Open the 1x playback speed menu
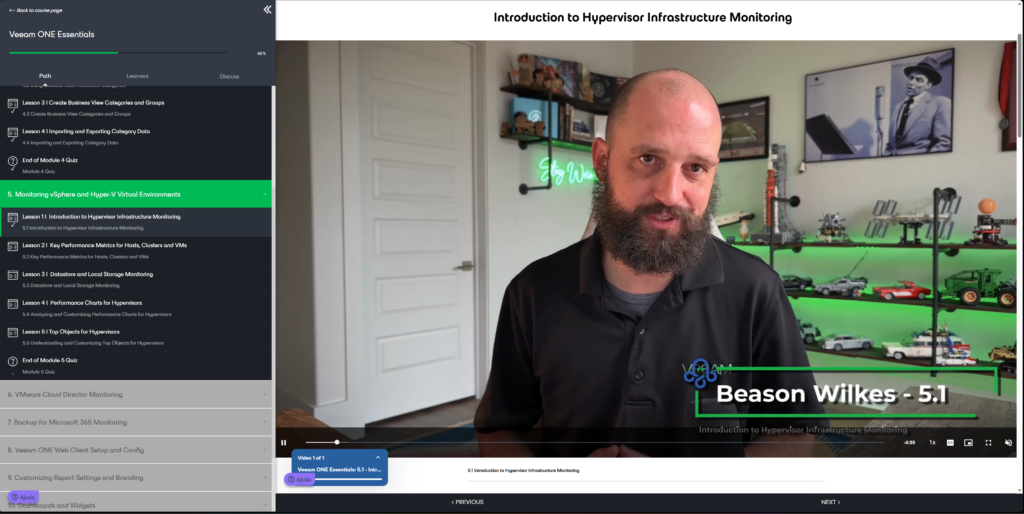Screen dimensions: 1024x514 (x=932, y=442)
